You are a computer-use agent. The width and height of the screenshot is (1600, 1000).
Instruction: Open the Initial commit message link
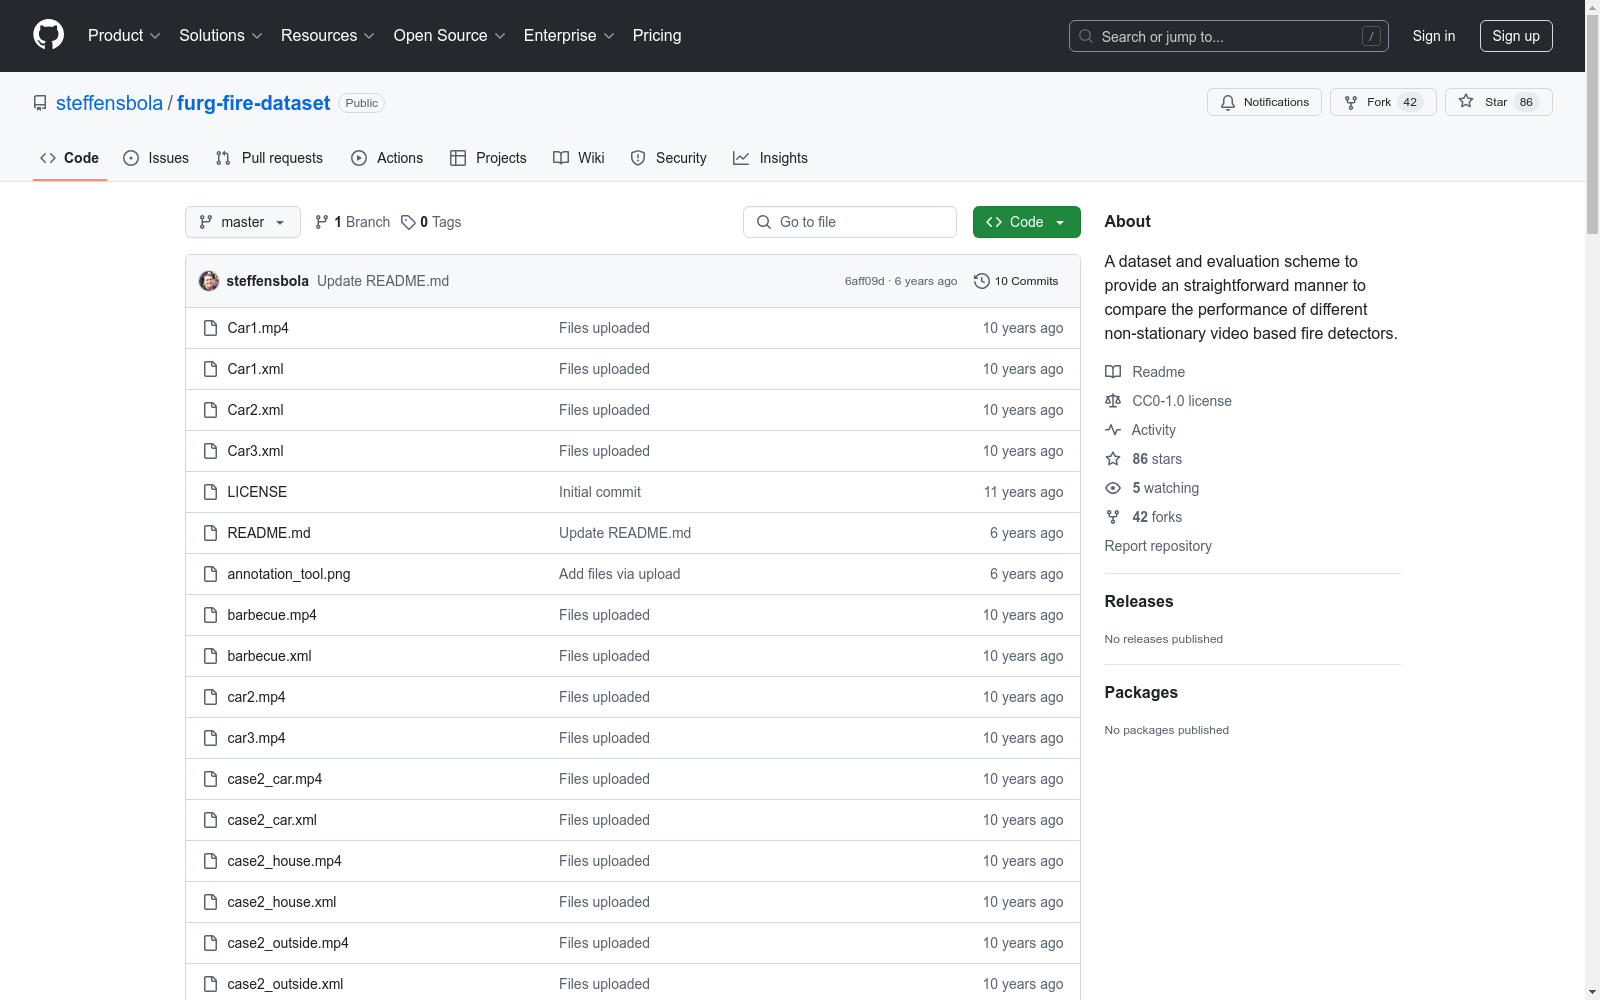tap(600, 492)
